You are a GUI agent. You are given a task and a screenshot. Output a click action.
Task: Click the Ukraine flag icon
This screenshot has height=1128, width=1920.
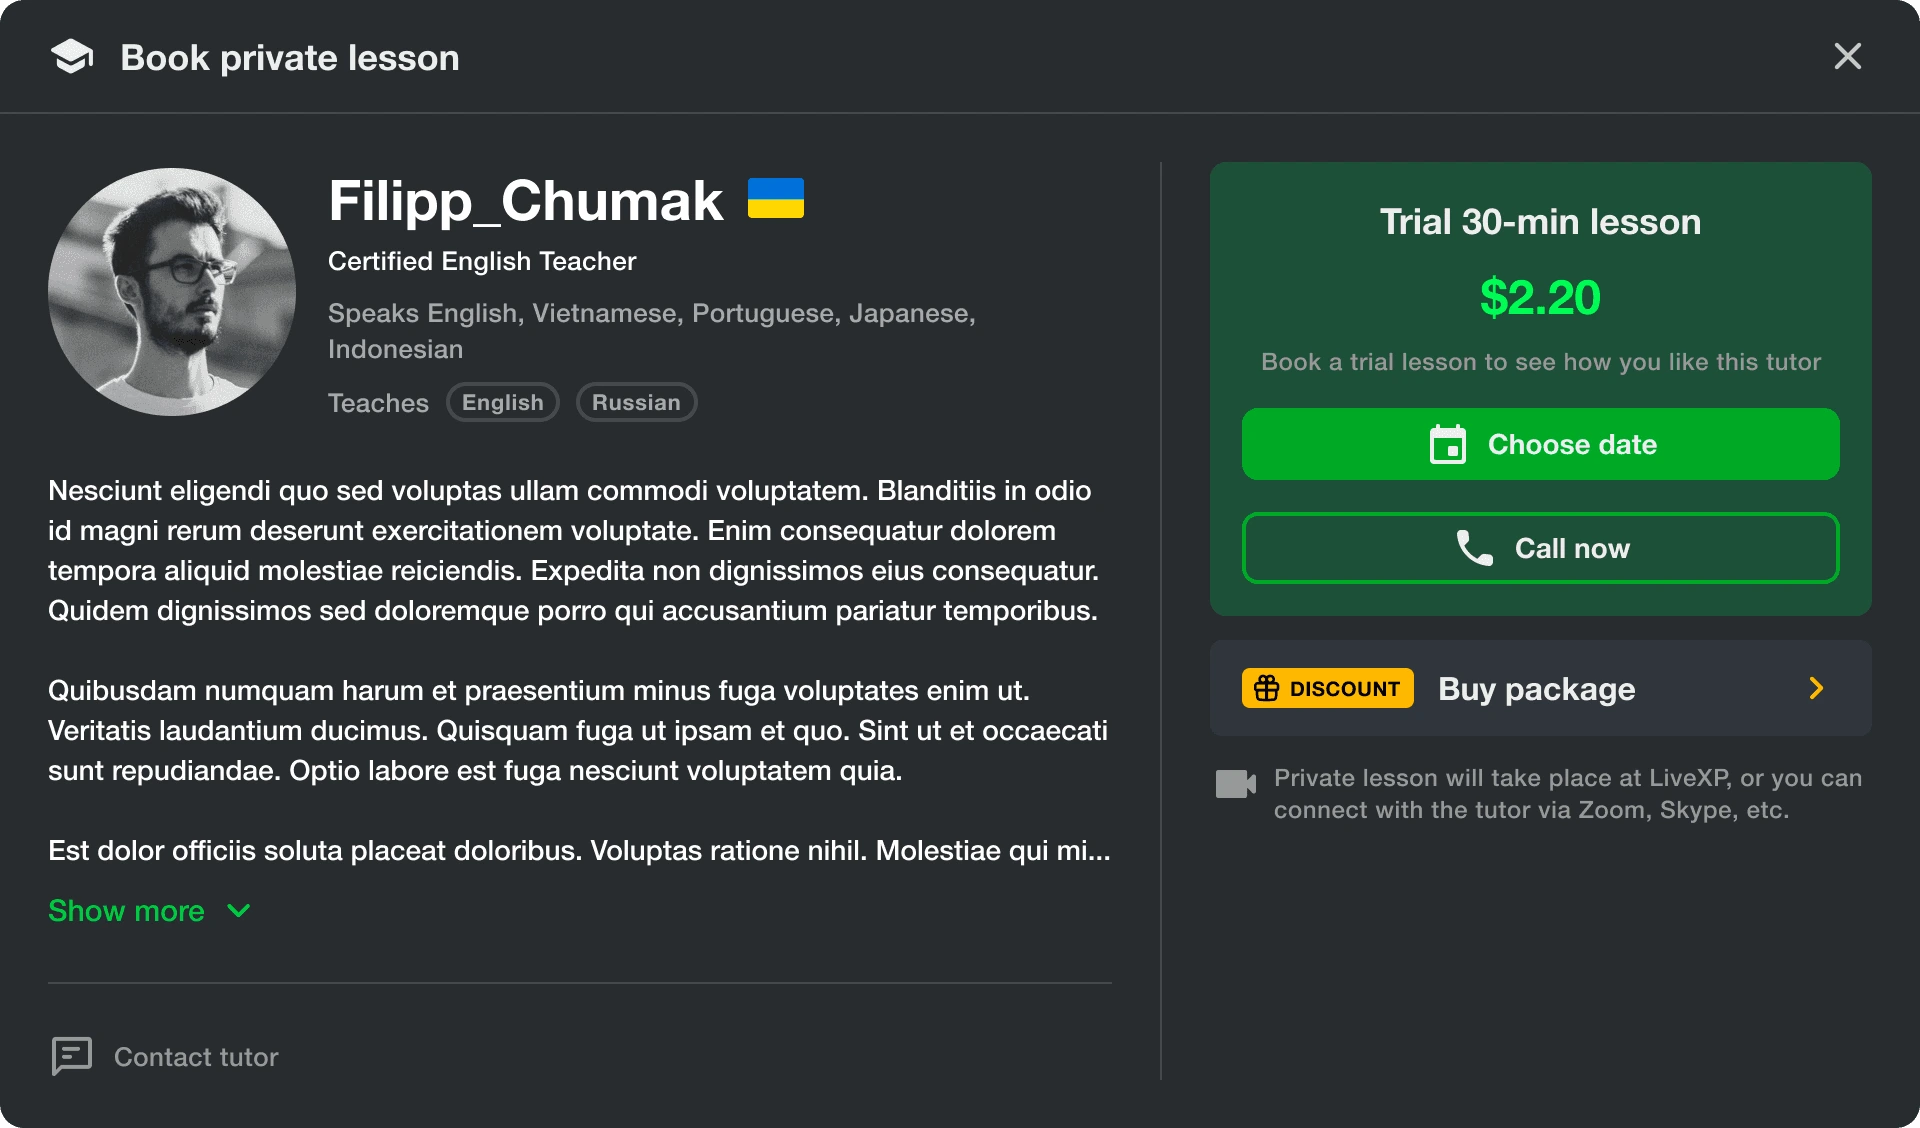tap(776, 198)
